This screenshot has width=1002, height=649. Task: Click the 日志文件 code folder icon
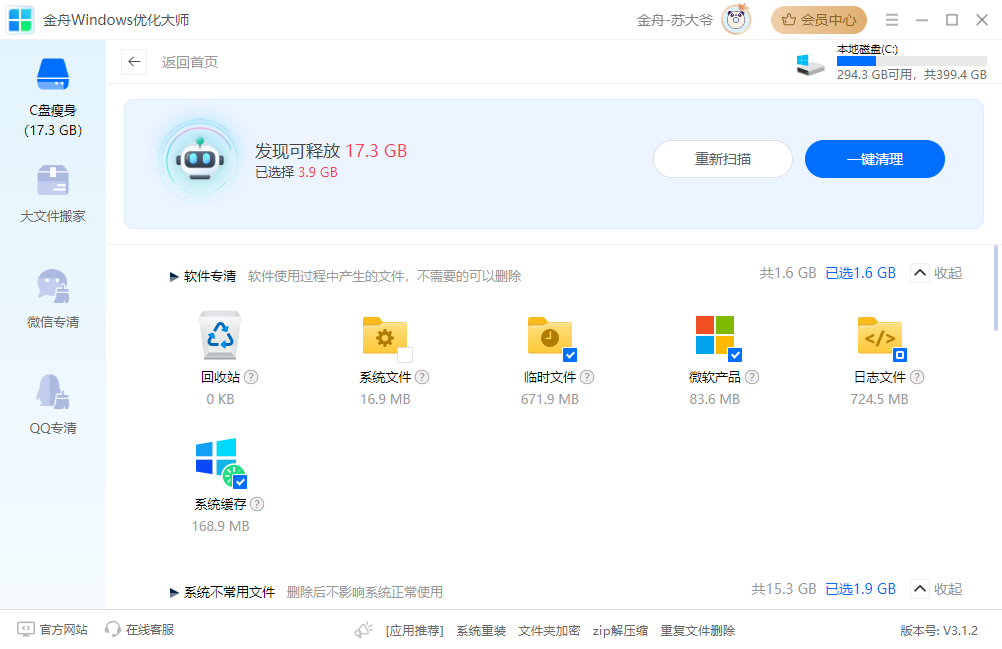tap(879, 335)
